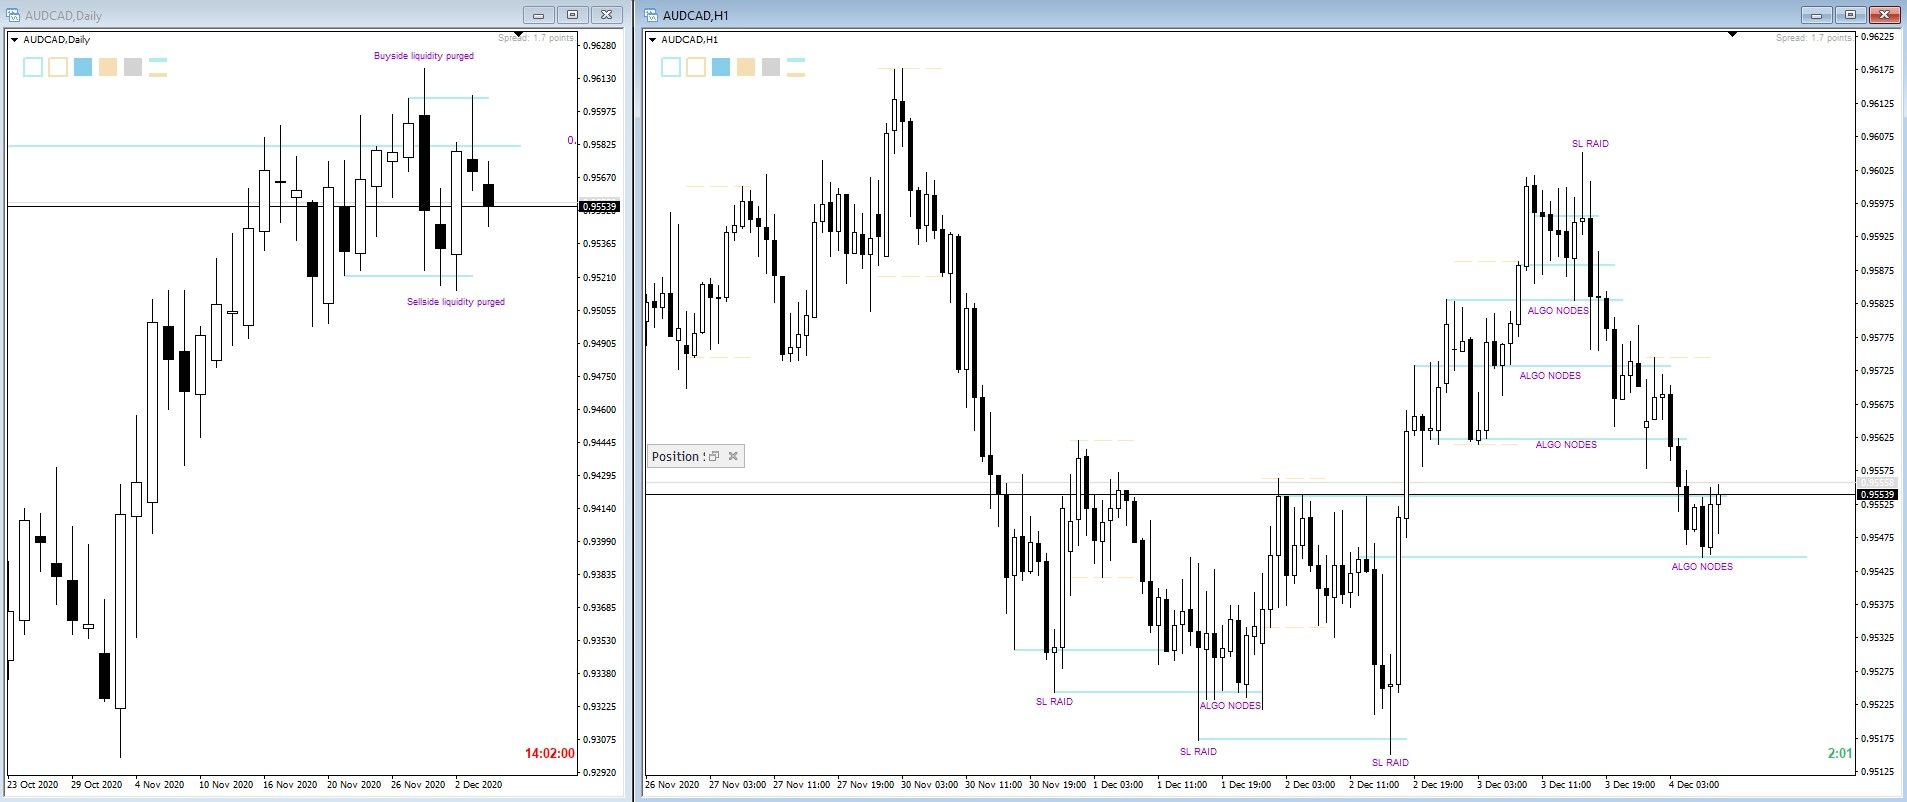Close the Position panel with its X icon
This screenshot has width=1907, height=802.
[x=733, y=456]
